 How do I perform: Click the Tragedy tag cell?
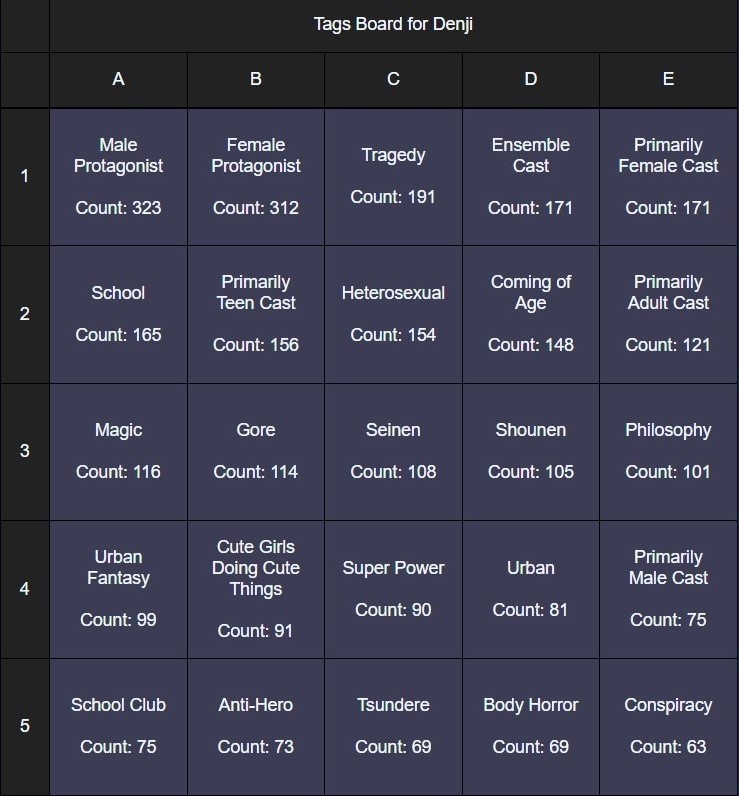[393, 177]
